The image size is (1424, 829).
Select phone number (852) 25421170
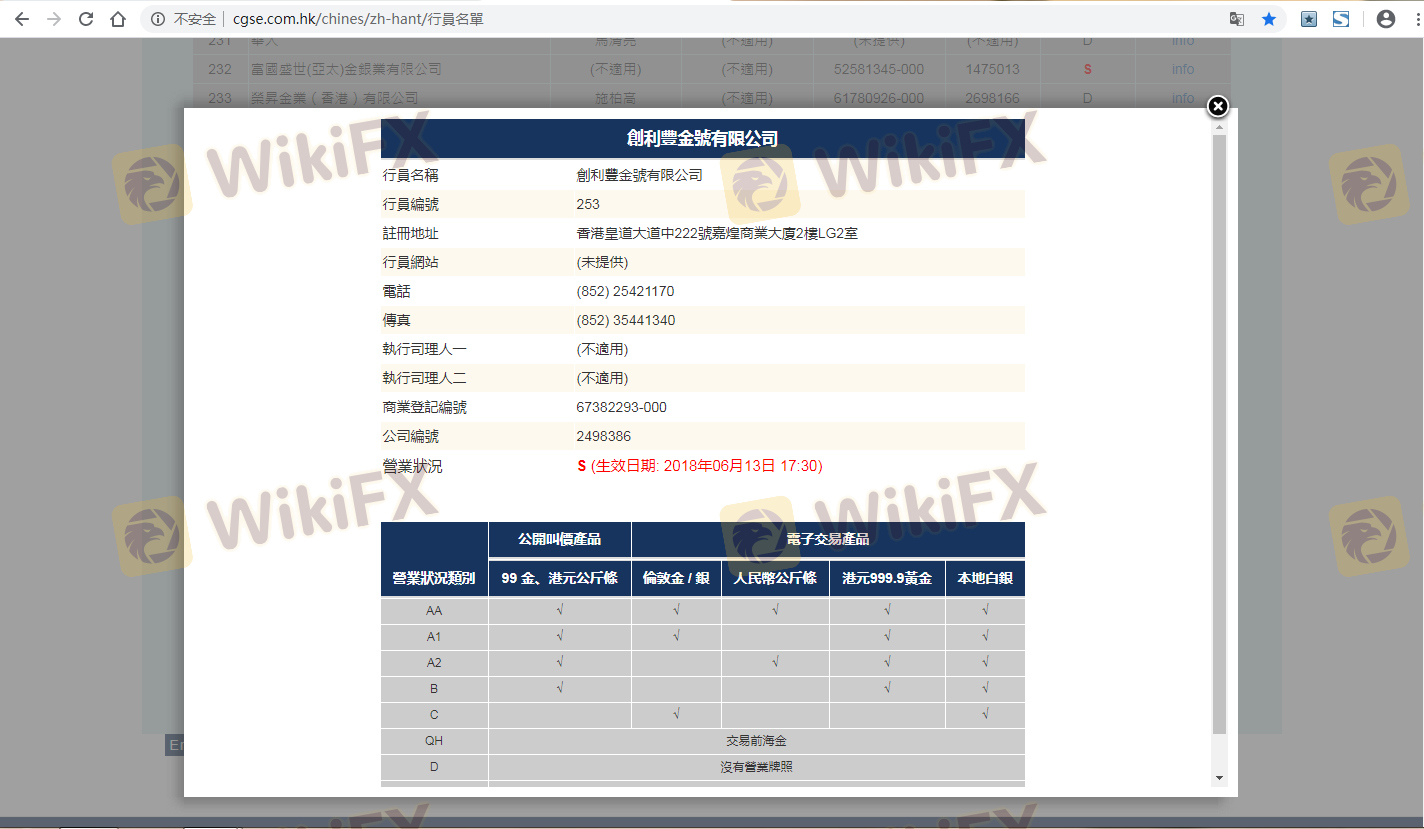[x=625, y=291]
